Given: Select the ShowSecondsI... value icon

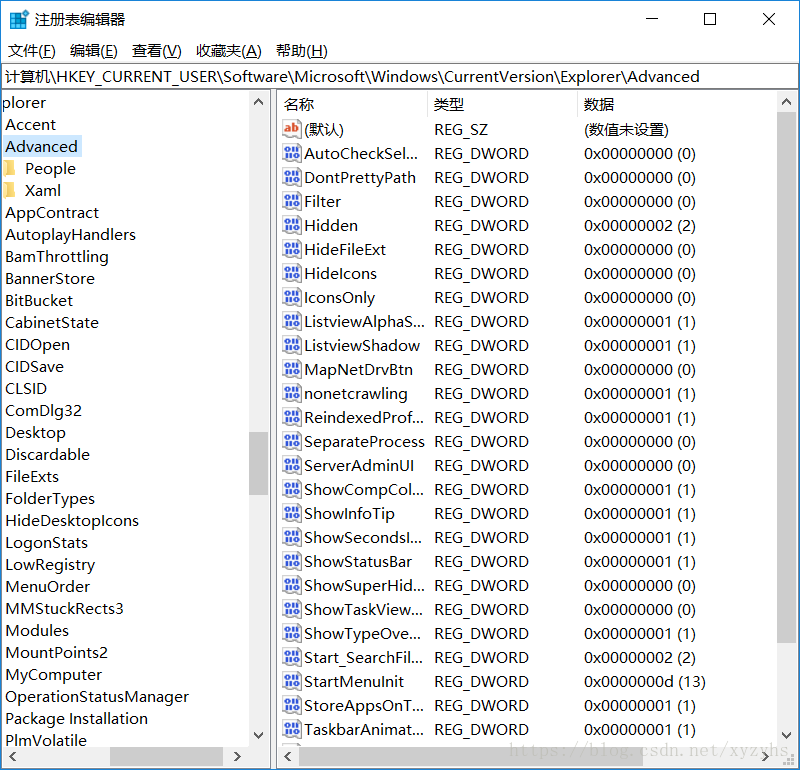Looking at the screenshot, I should 291,537.
